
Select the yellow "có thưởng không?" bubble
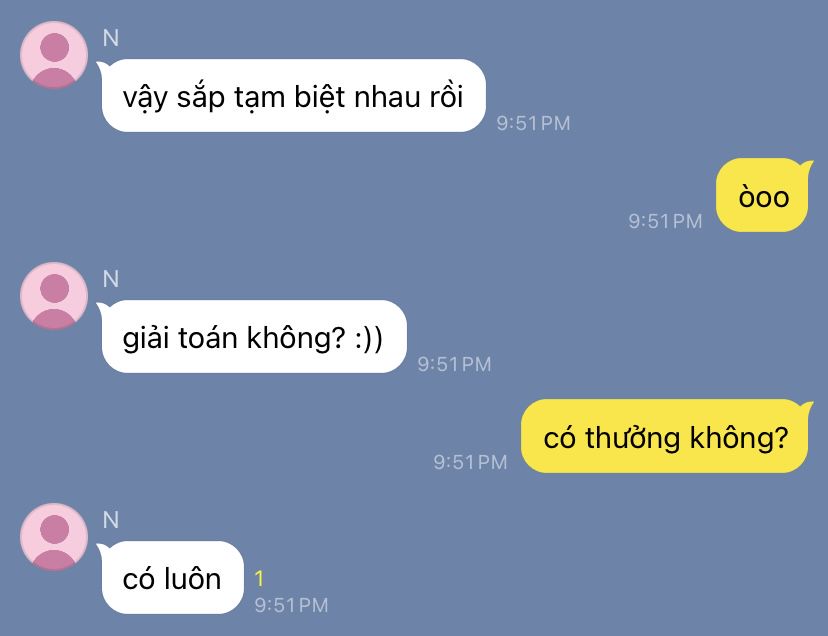pyautogui.click(x=665, y=436)
